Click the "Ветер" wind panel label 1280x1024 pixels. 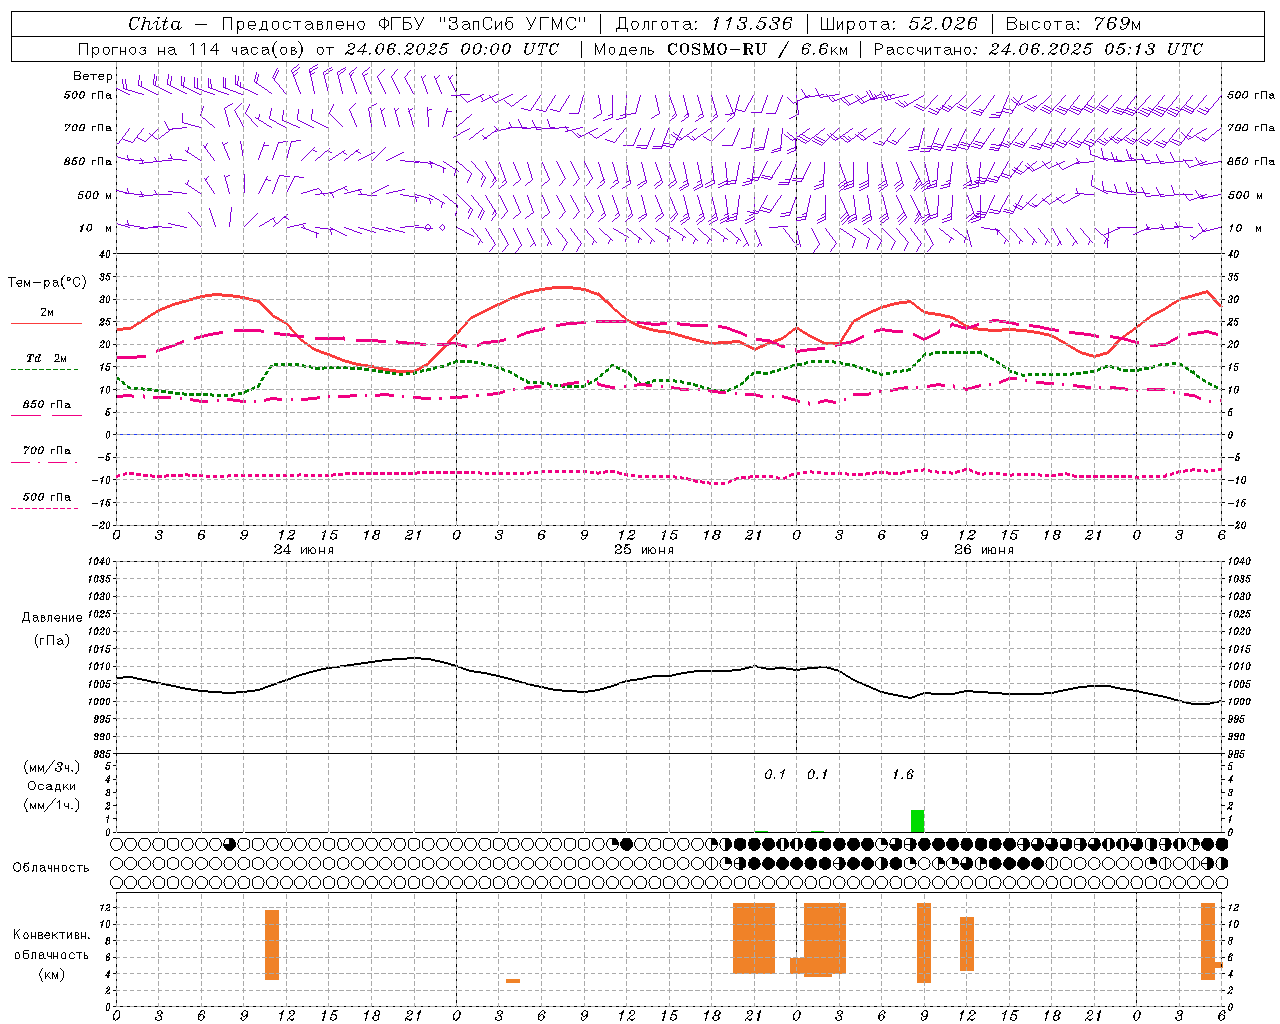pyautogui.click(x=93, y=76)
